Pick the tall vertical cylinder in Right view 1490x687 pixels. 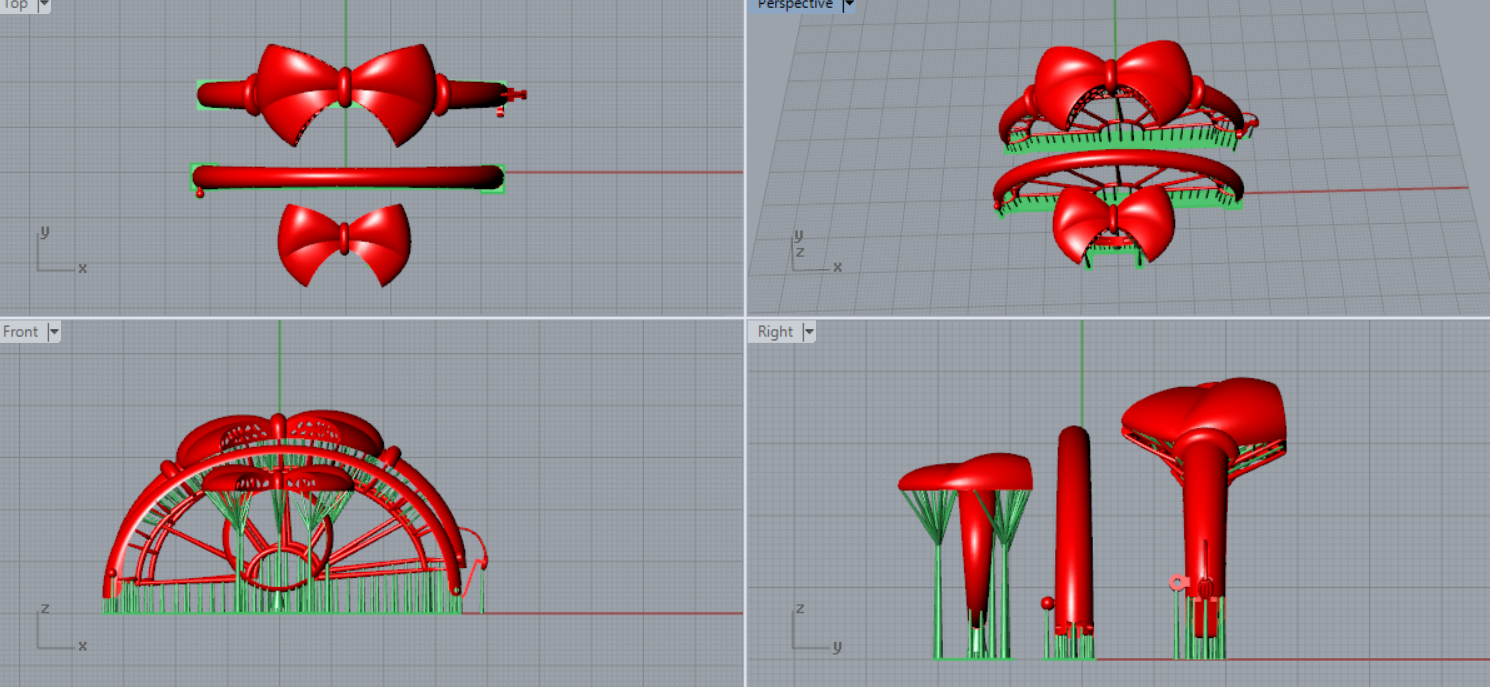pyautogui.click(x=1074, y=520)
